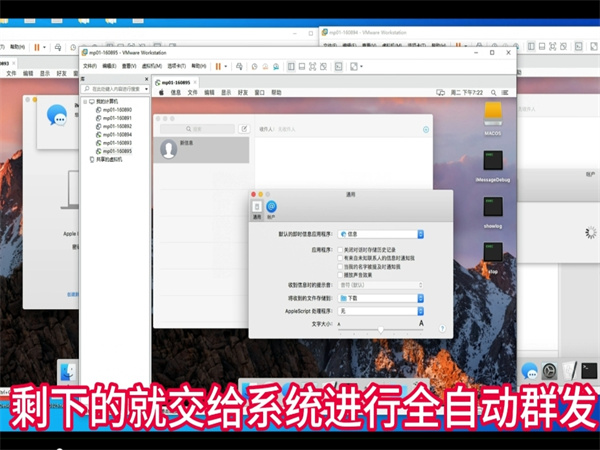Click the search field in Messages window
This screenshot has width=600, height=450.
click(196, 129)
